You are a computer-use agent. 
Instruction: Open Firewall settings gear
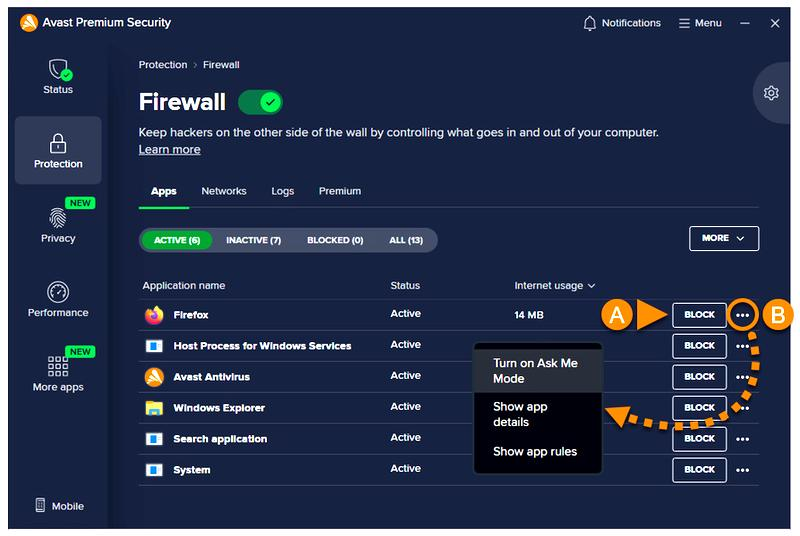point(771,93)
